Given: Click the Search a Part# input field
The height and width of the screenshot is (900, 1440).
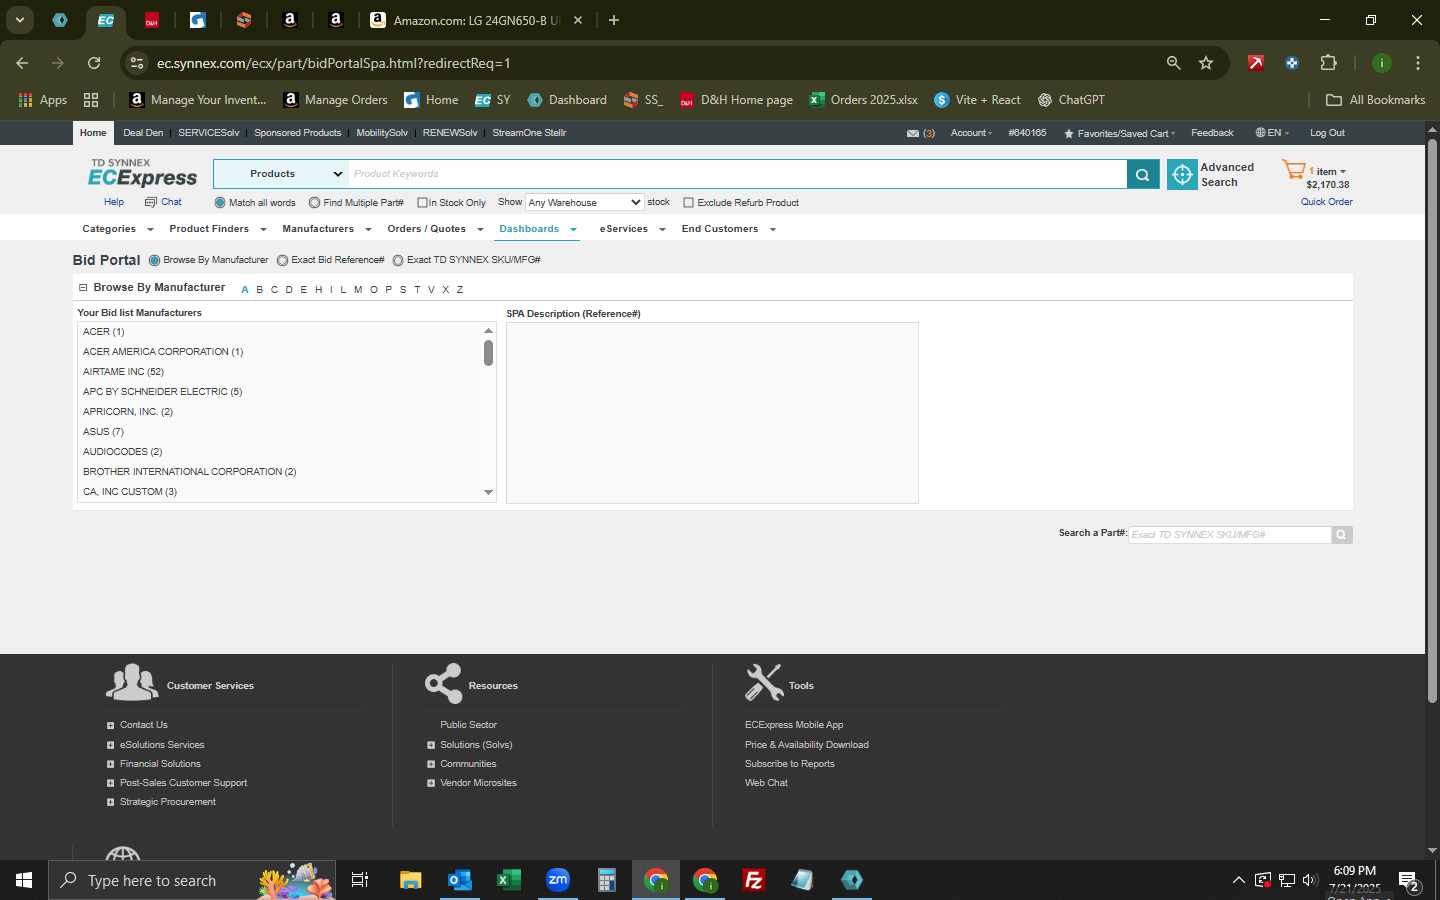Looking at the screenshot, I should (1230, 535).
